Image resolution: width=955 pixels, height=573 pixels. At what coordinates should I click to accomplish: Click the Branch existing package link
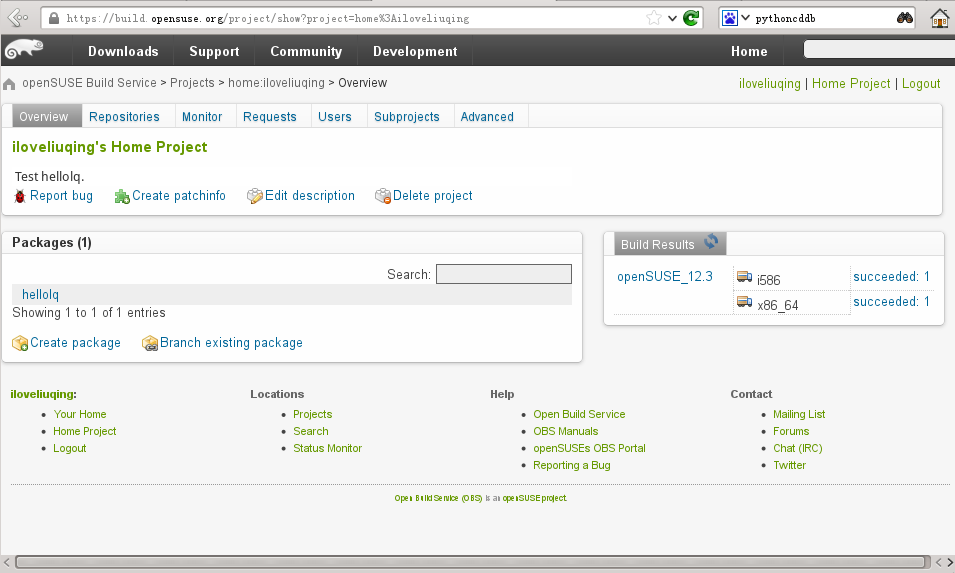231,343
